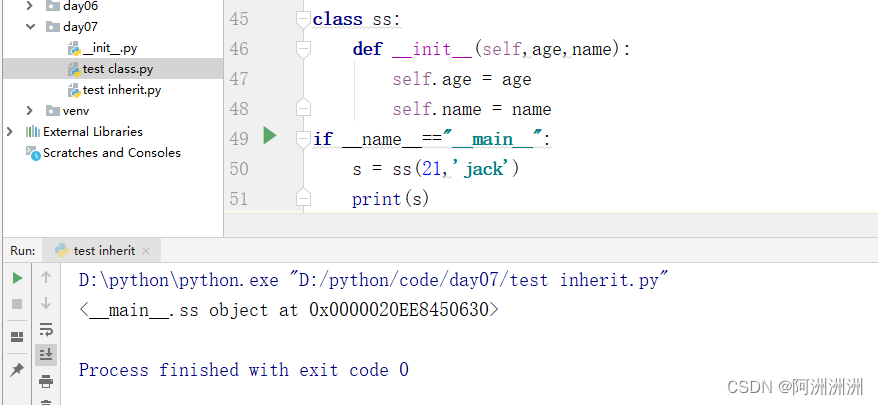
Task: Close the test inherit run tab
Action: (146, 251)
